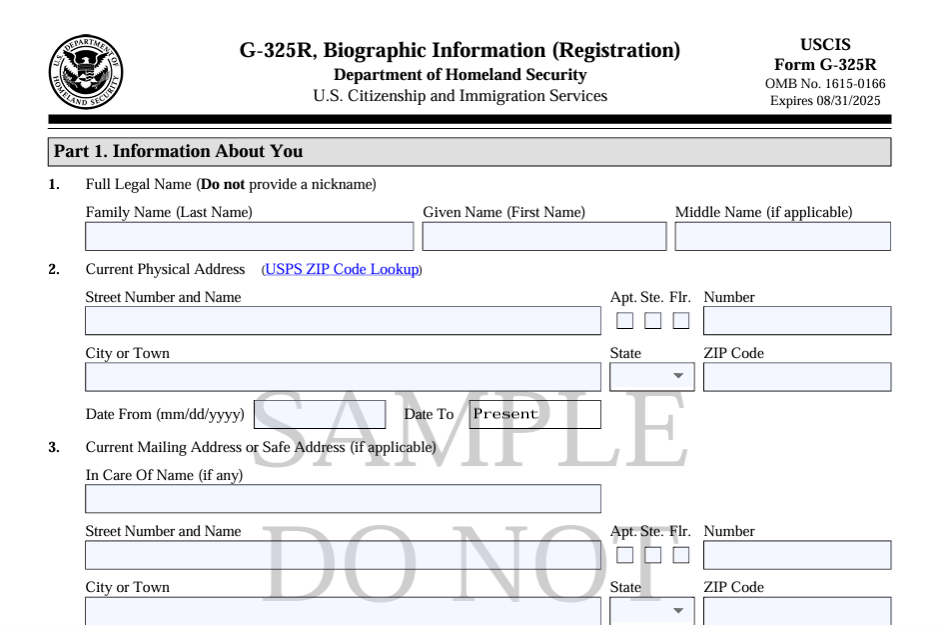Click the In Care Of Name field
This screenshot has height=627, width=942.
343,499
